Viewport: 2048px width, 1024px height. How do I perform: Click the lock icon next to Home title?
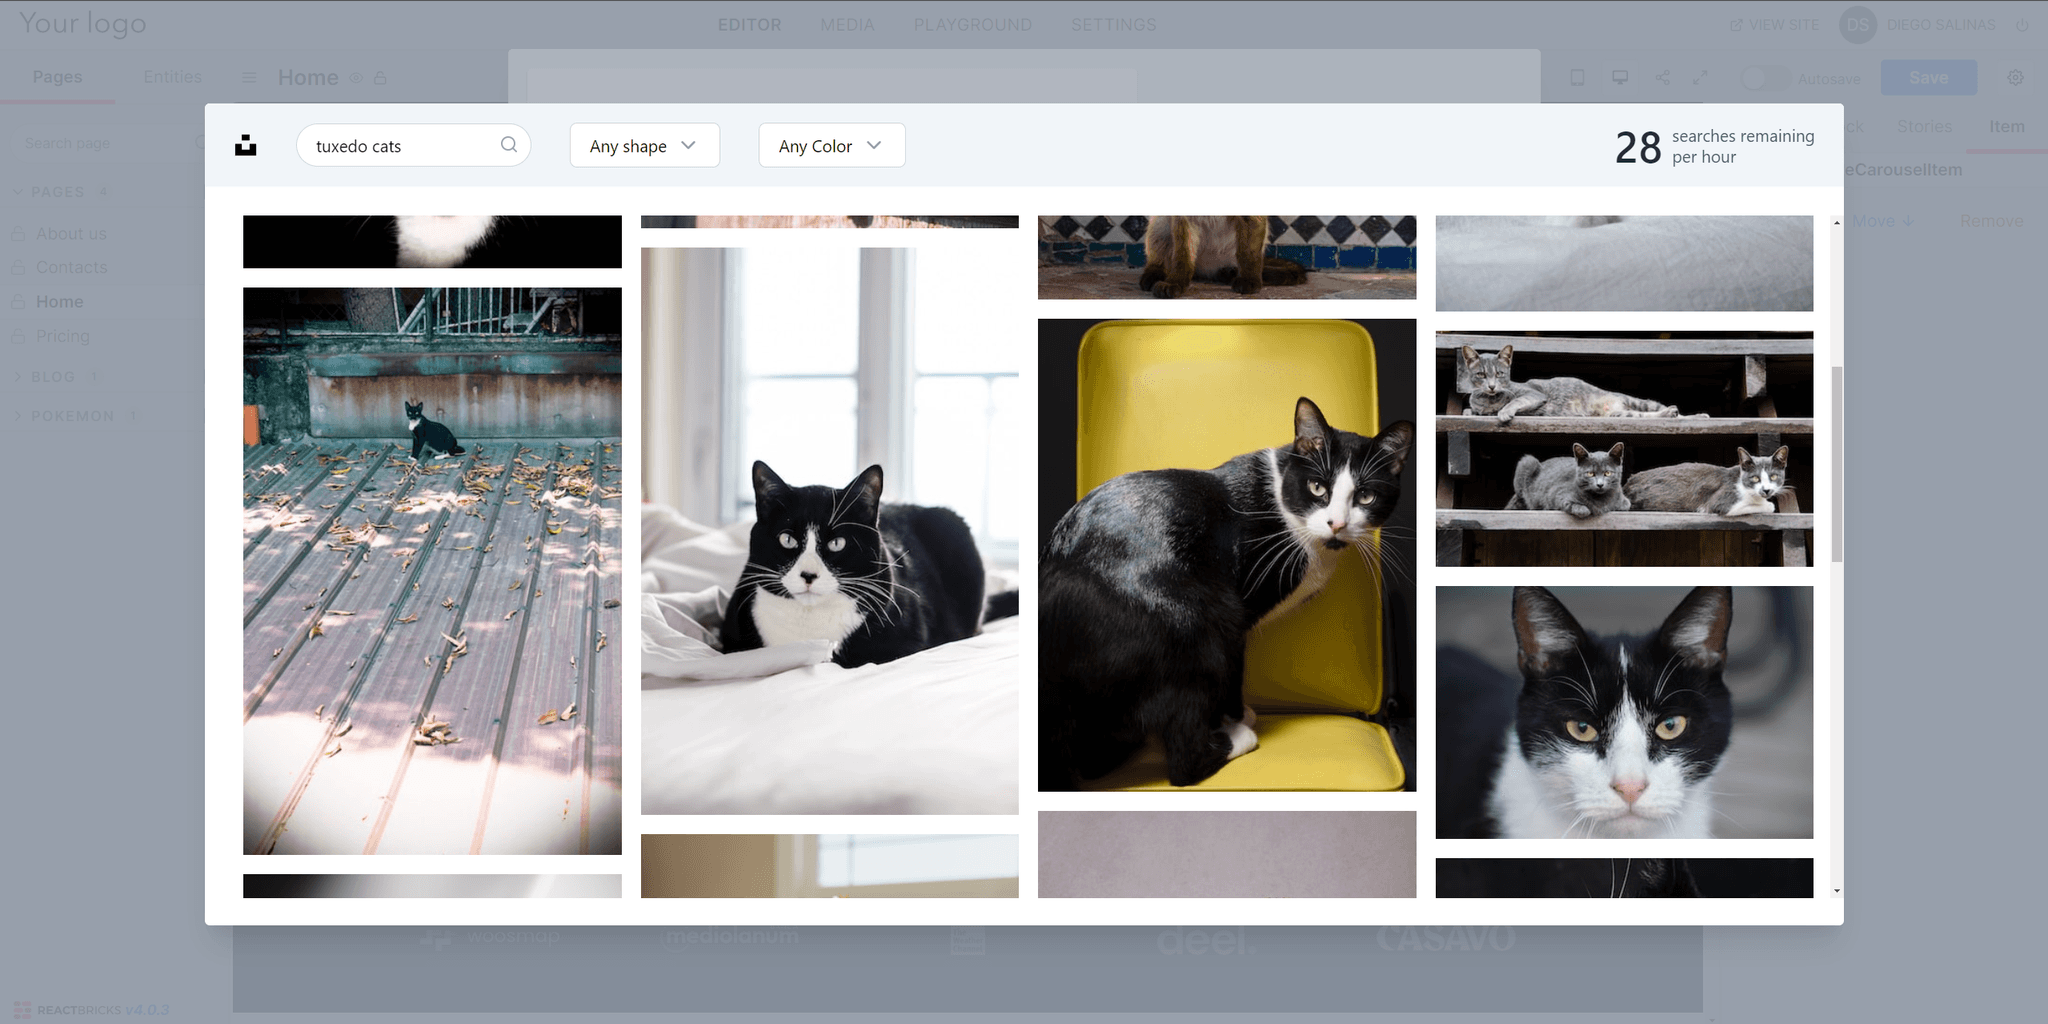pos(380,78)
